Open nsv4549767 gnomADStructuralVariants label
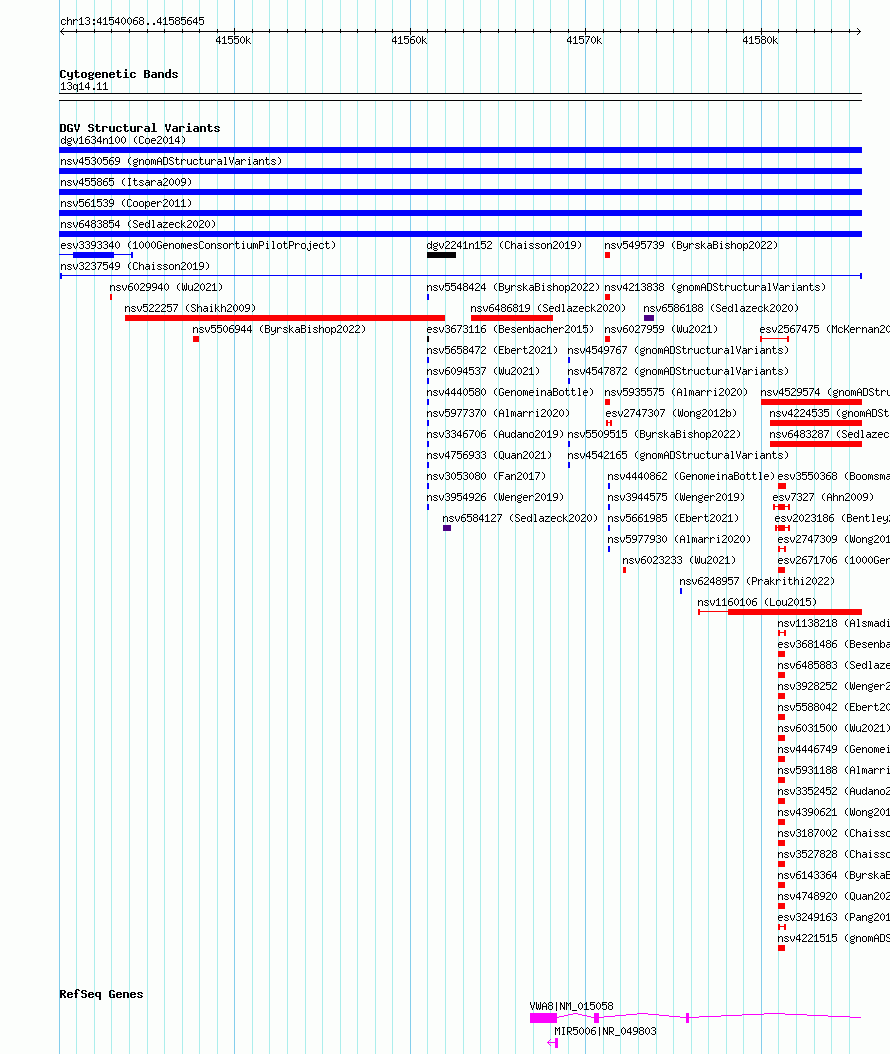The height and width of the screenshot is (1054, 890). [678, 350]
